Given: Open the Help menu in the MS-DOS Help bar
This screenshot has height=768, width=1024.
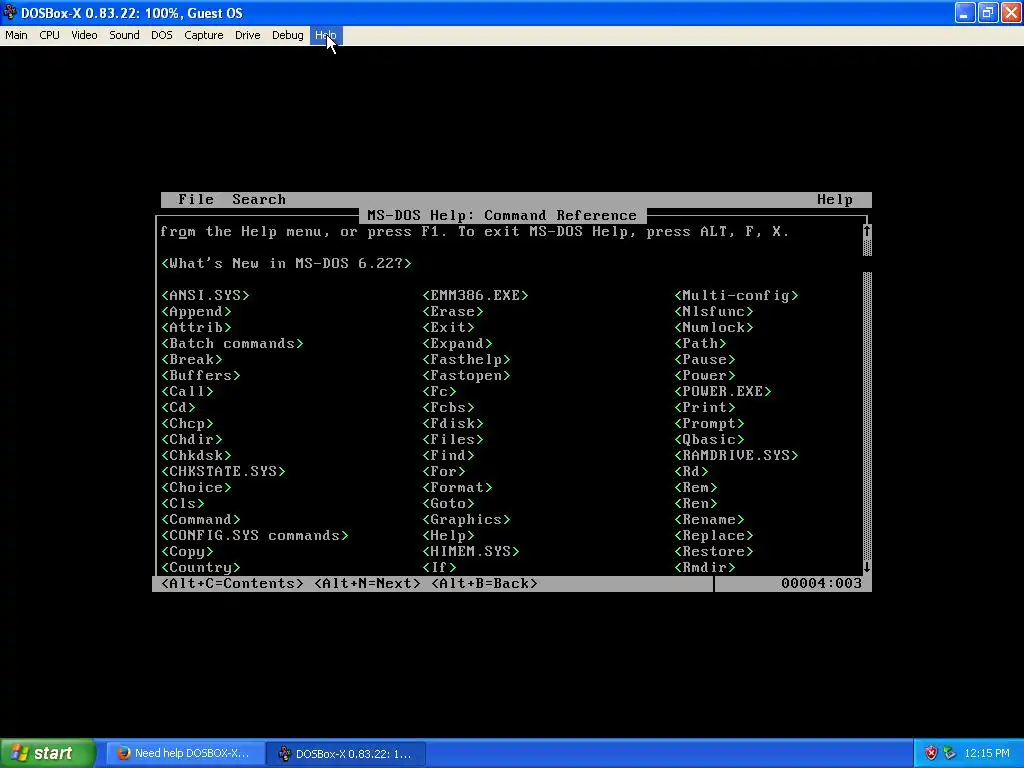Looking at the screenshot, I should 835,199.
